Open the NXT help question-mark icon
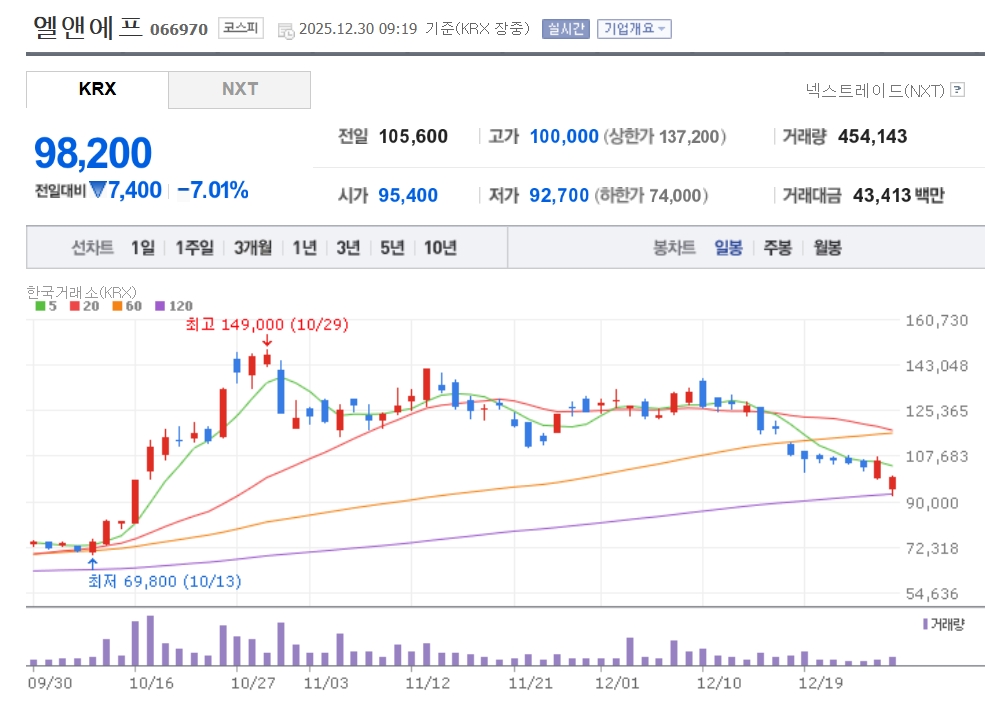This screenshot has width=985, height=716. (957, 90)
